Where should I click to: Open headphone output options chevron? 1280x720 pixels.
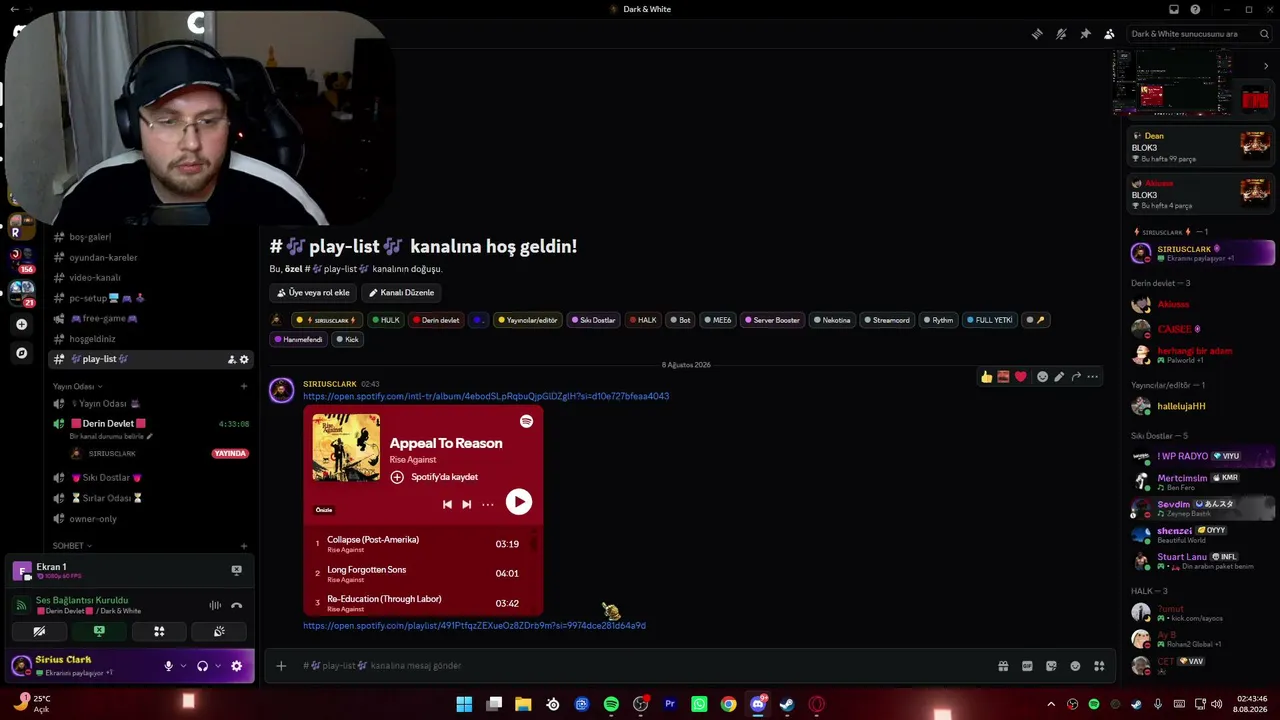point(216,666)
